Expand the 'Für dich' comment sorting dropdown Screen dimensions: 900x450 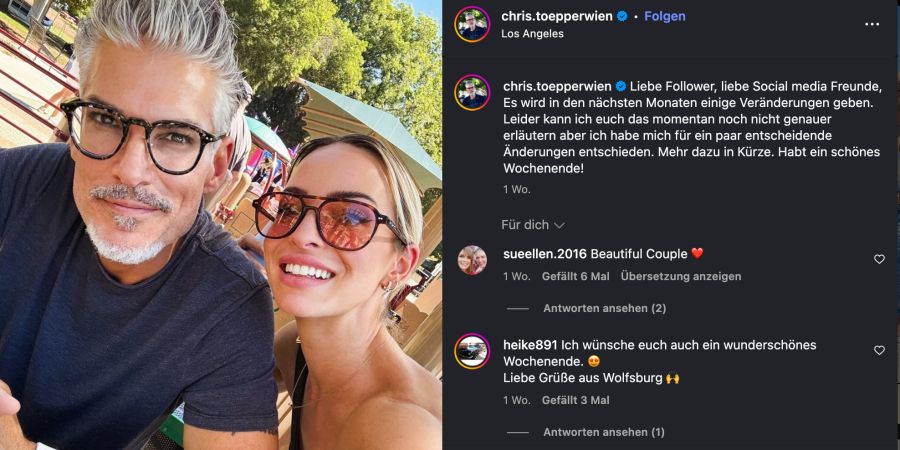533,225
